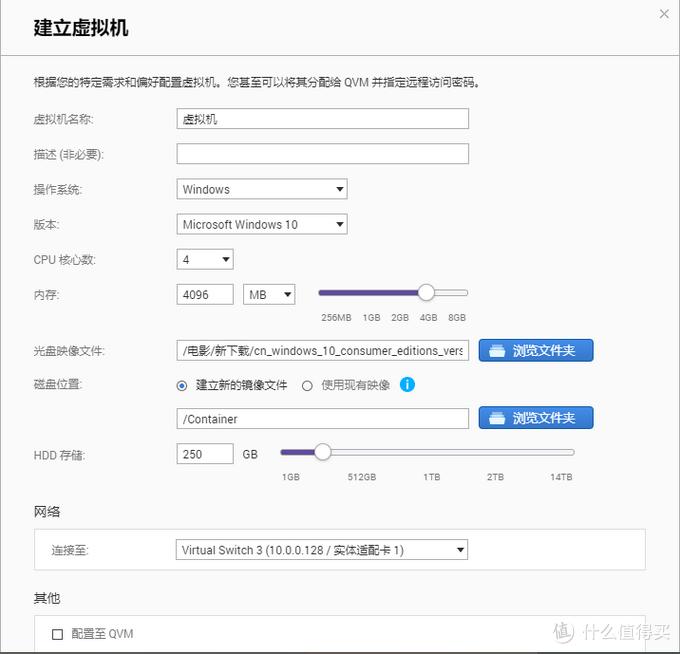Click the HDD 存储 slider handle
680x654 pixels.
tap(322, 452)
